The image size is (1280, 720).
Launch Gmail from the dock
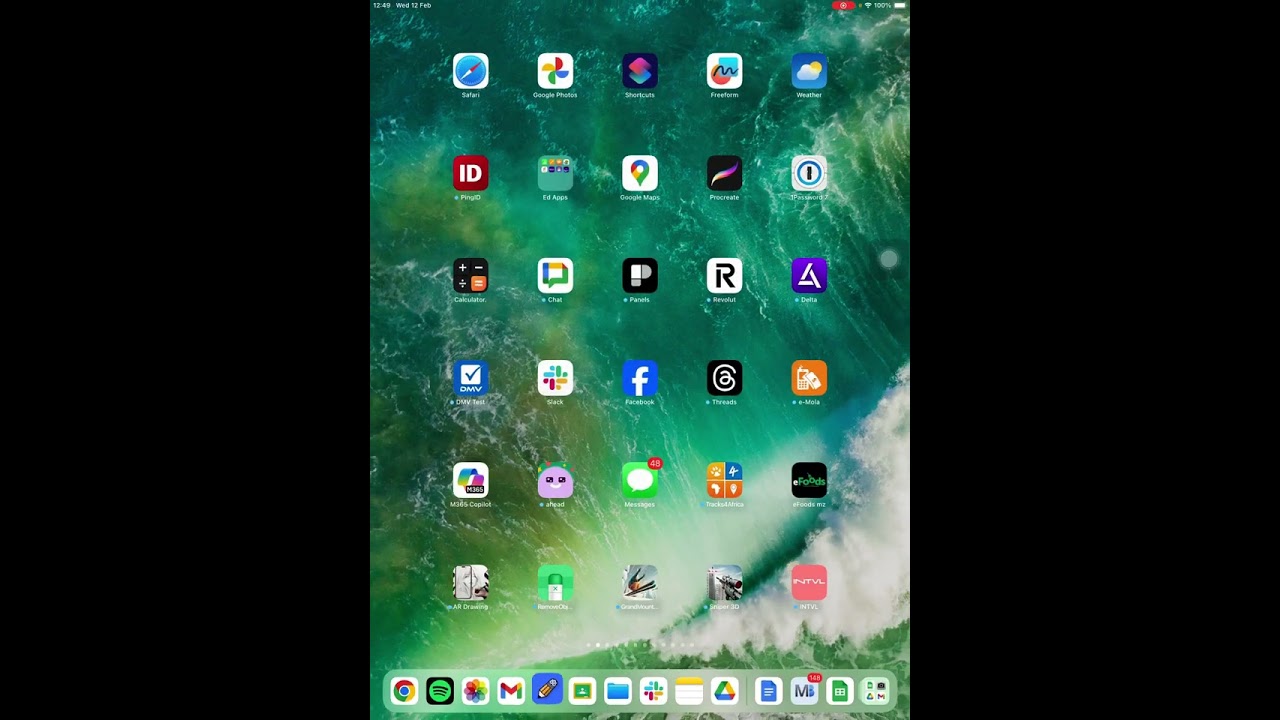pos(511,691)
